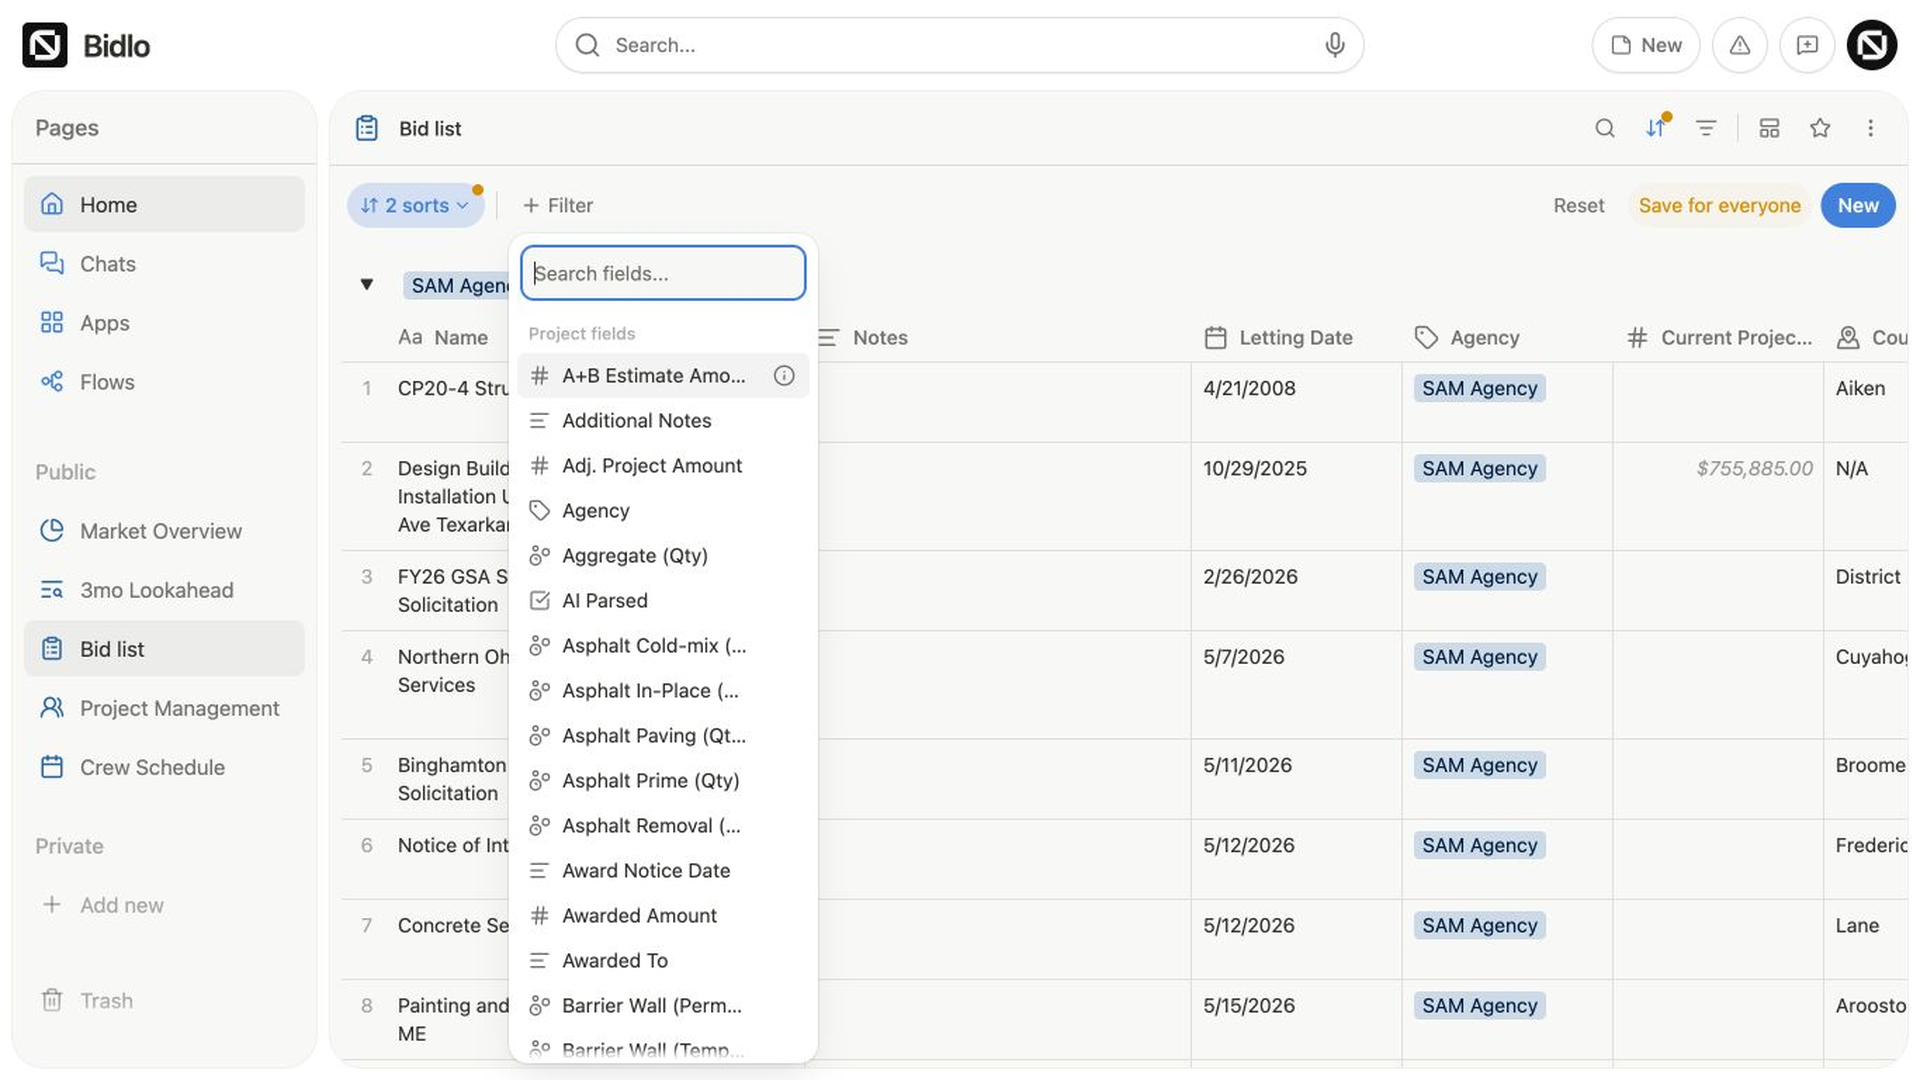Click letting date 10/29/2025 cell
1920x1080 pixels.
[1296, 496]
